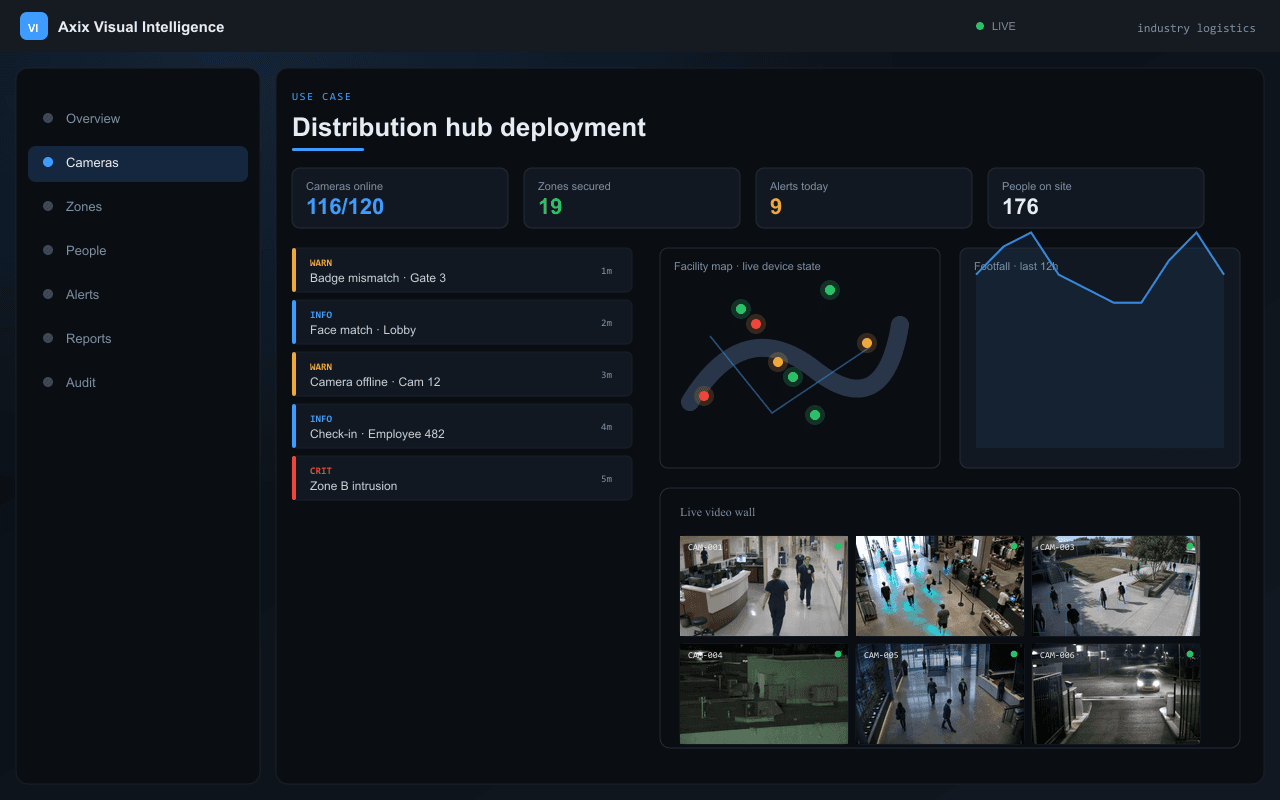1280x800 pixels.
Task: Click the "Distribution hub deployment" heading
Action: 469,127
